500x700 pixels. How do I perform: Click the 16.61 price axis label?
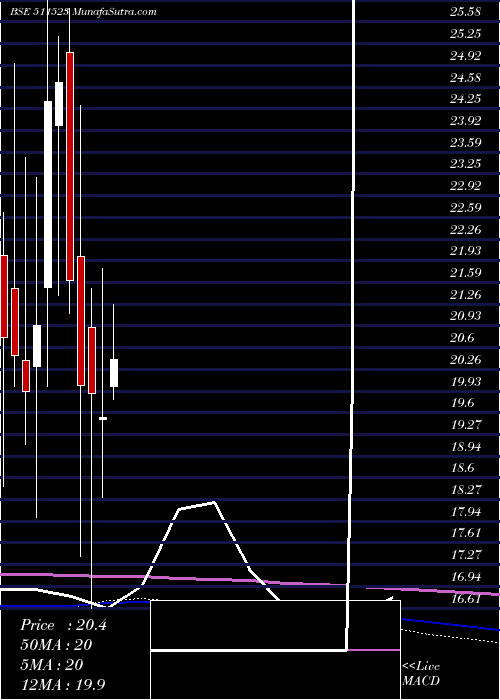pos(466,599)
